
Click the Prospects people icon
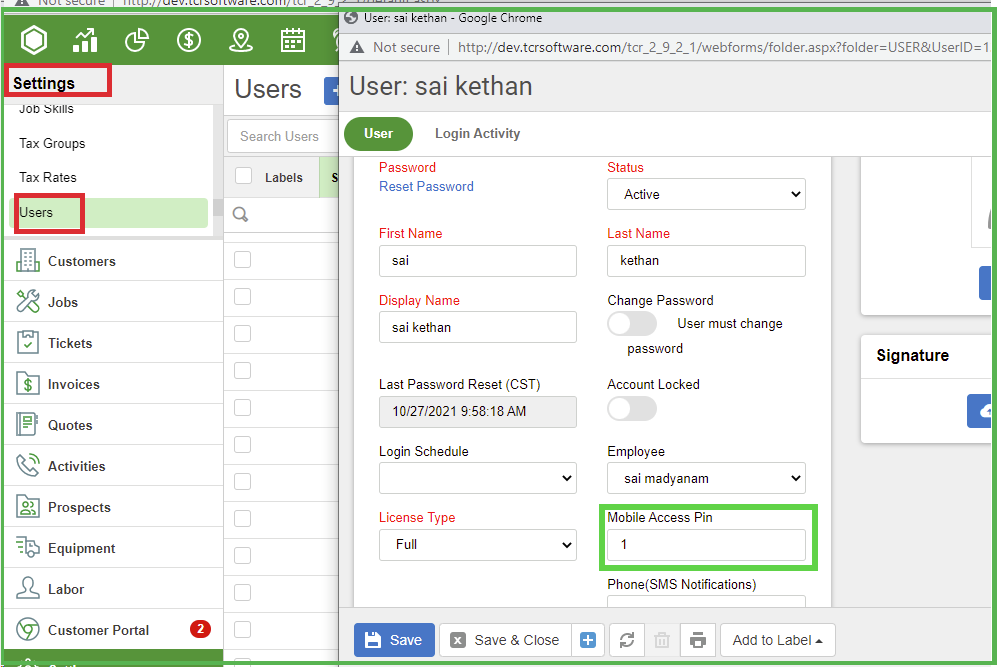click(x=28, y=506)
